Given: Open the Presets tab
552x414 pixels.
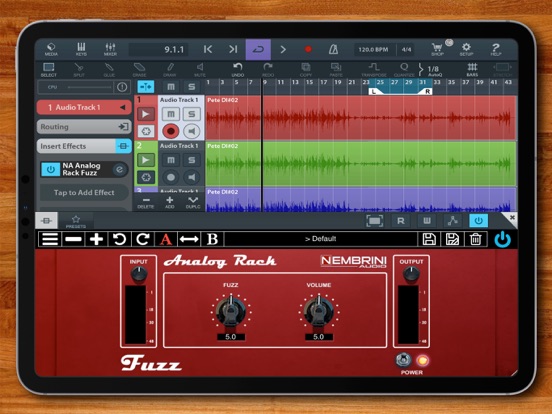Looking at the screenshot, I should (76, 221).
